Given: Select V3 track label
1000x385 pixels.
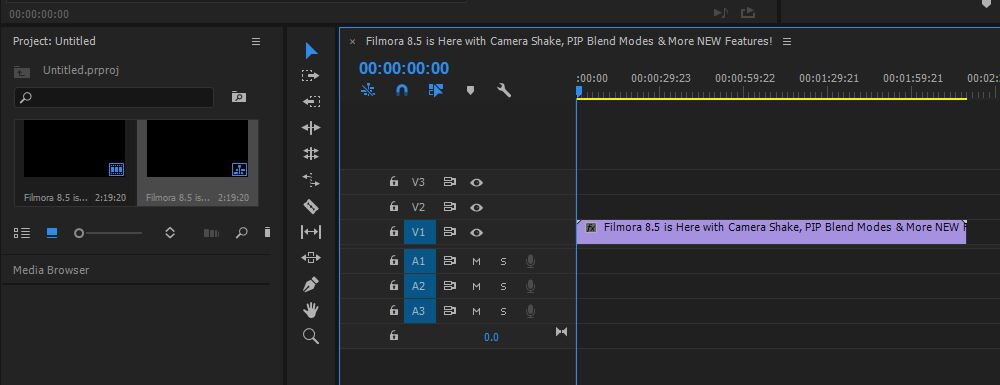Looking at the screenshot, I should pyautogui.click(x=418, y=182).
